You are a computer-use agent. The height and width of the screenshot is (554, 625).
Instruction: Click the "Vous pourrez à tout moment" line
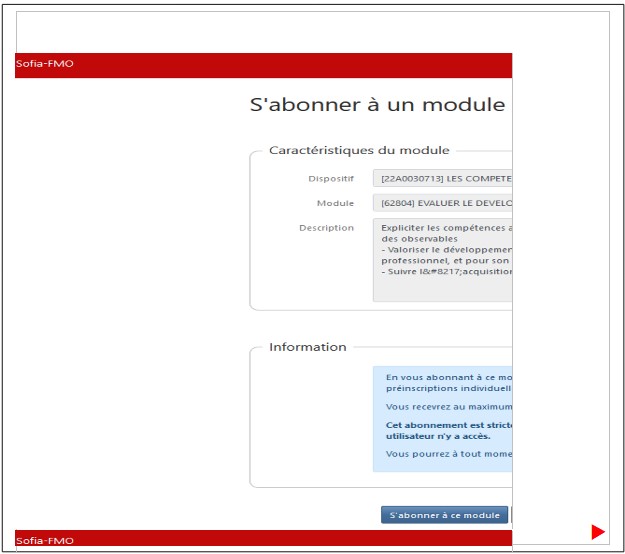tap(448, 454)
